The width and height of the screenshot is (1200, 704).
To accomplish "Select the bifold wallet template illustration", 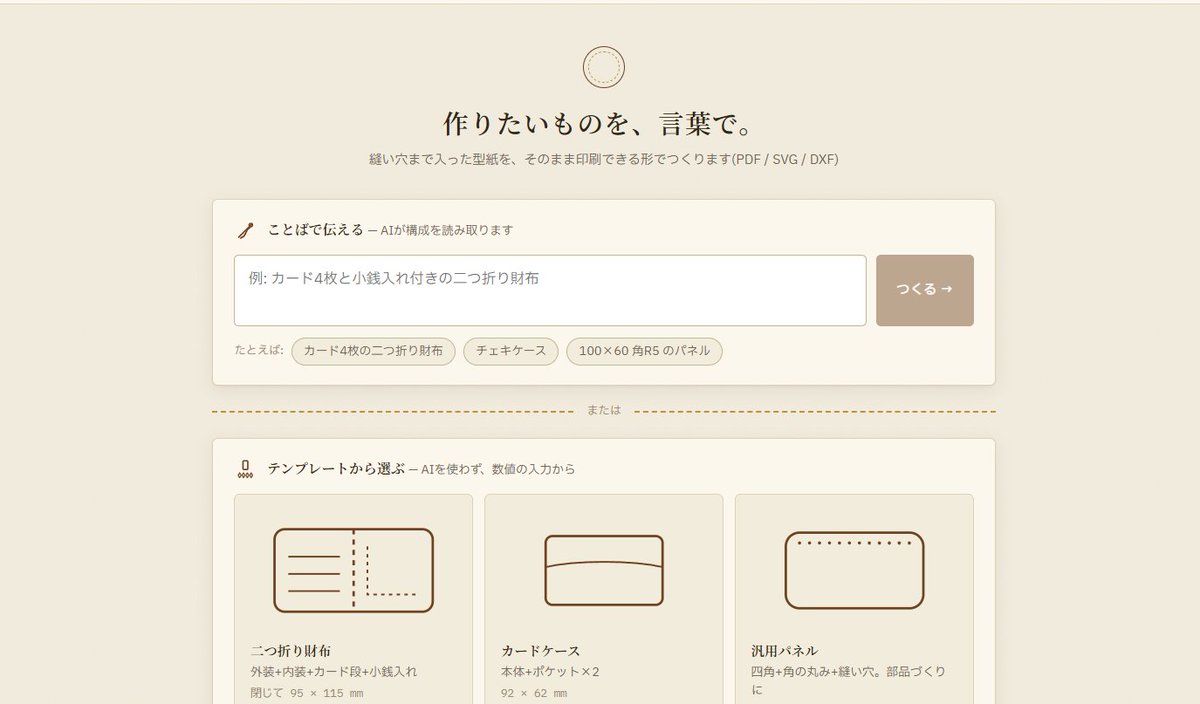I will (353, 570).
